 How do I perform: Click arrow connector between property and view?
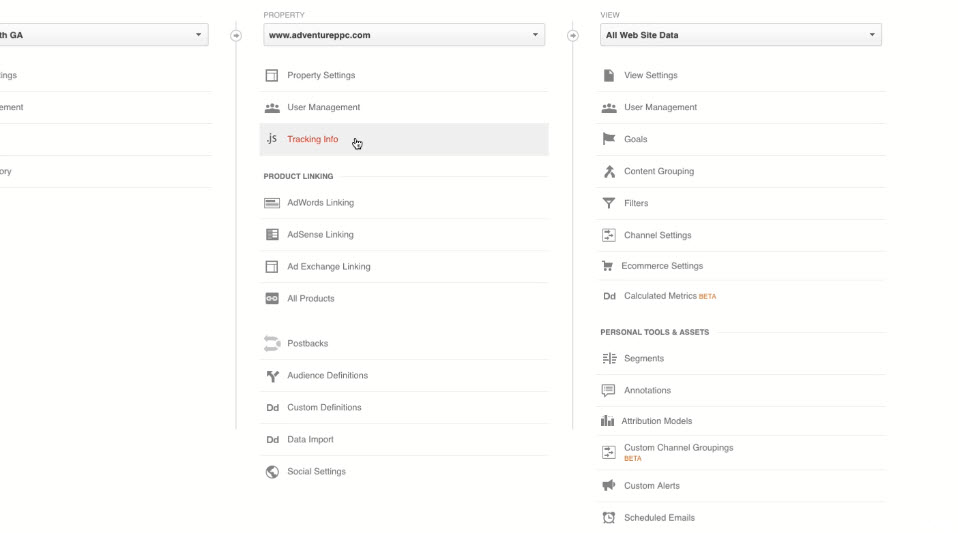tap(572, 35)
